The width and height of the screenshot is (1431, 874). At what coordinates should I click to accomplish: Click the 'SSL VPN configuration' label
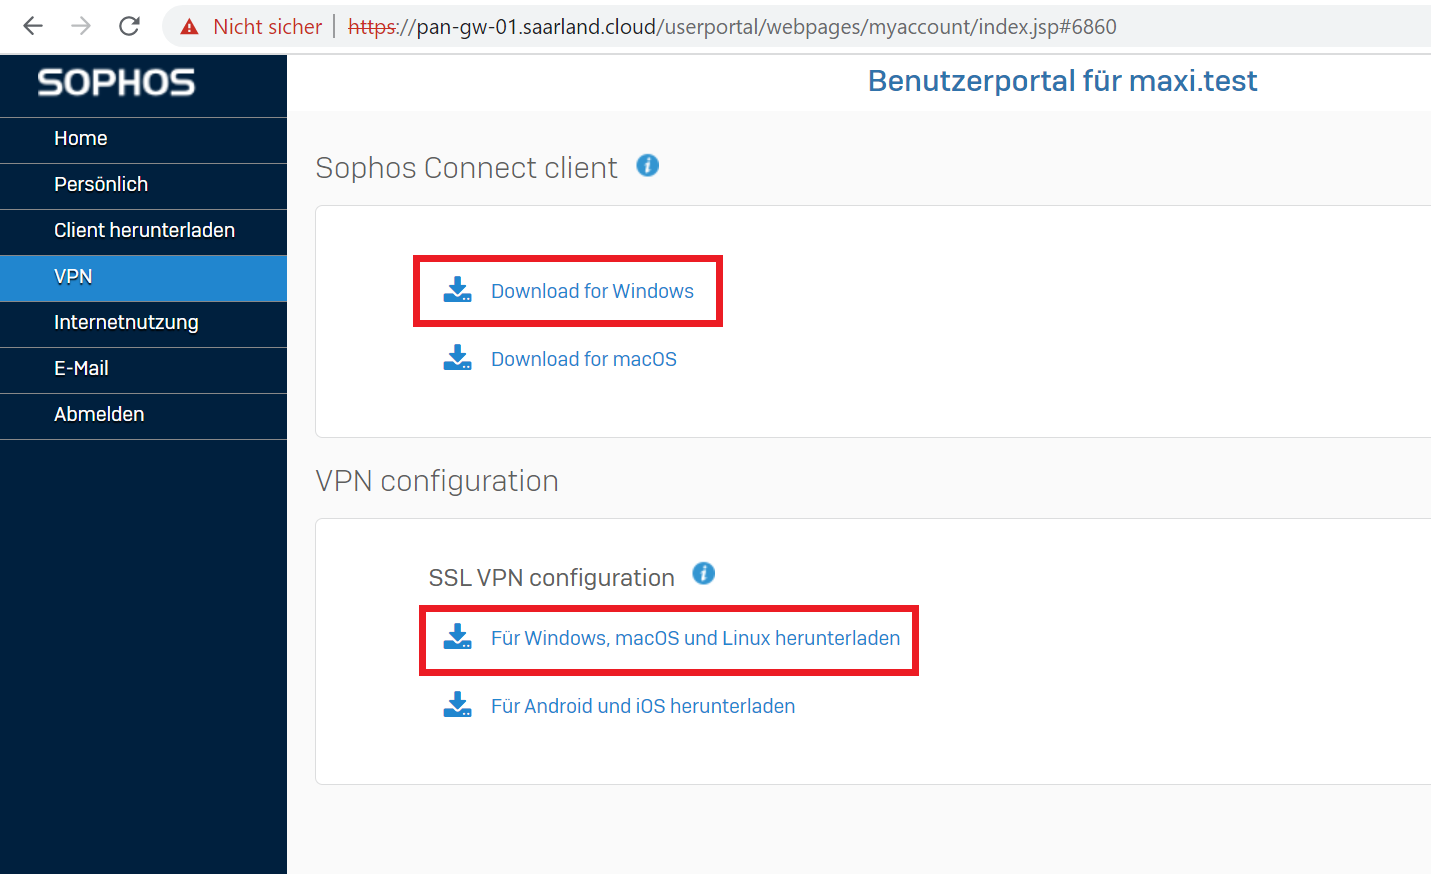click(551, 578)
